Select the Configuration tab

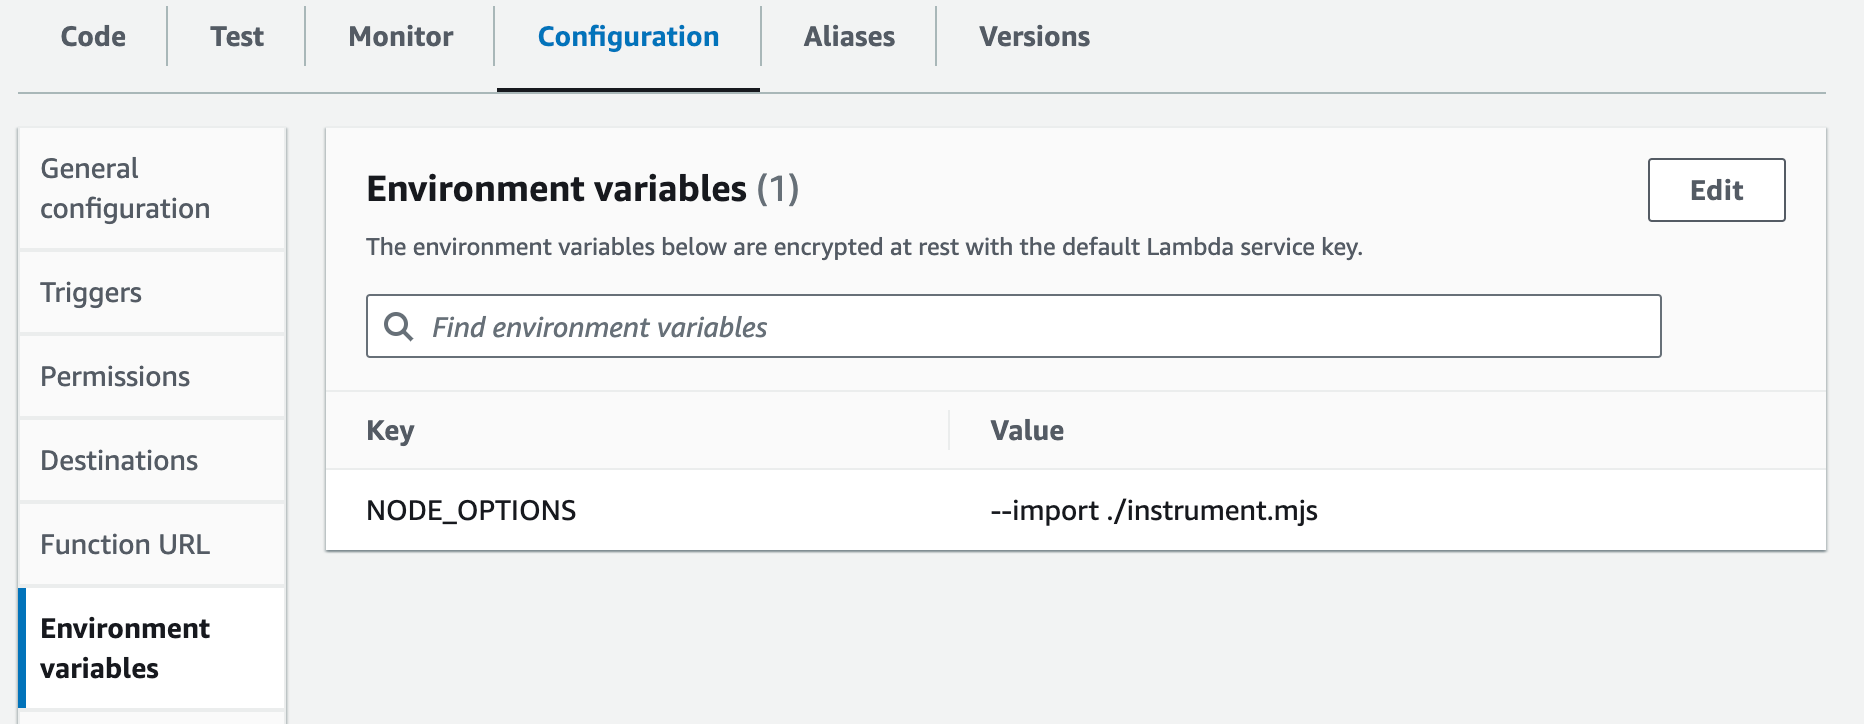[628, 37]
